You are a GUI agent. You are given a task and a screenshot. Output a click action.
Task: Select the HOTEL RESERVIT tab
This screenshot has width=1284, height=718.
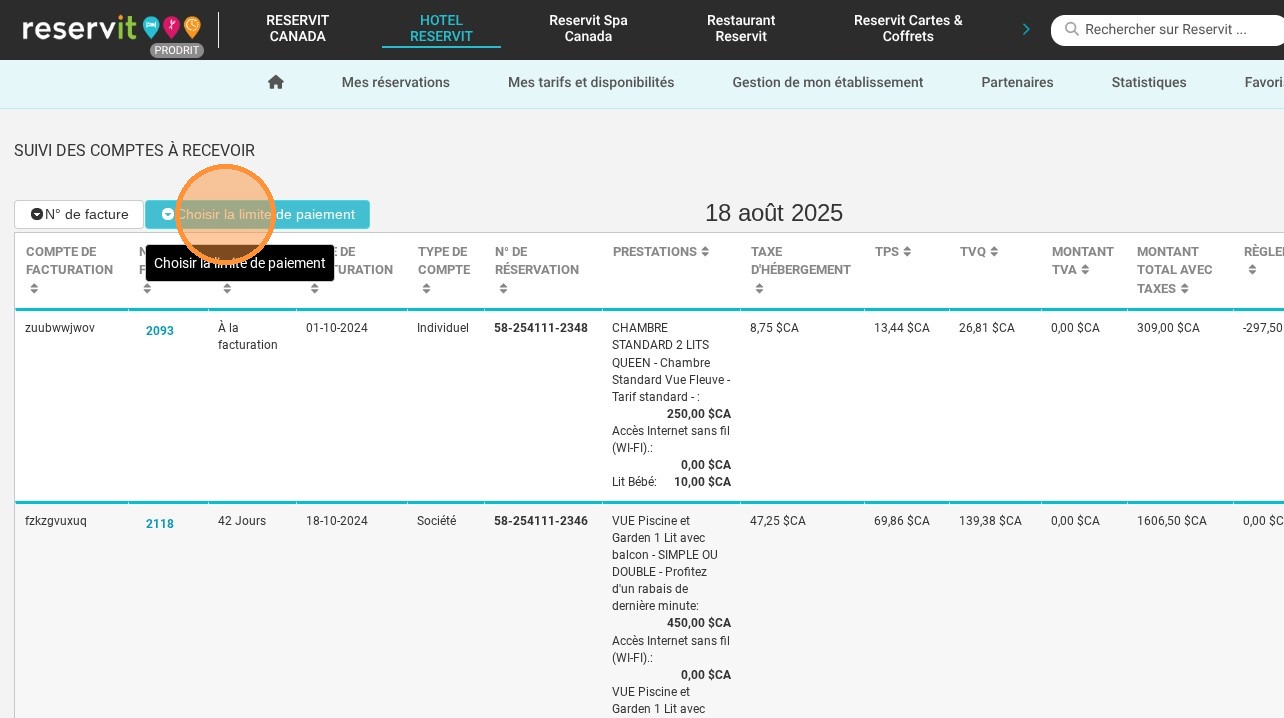pyautogui.click(x=441, y=28)
